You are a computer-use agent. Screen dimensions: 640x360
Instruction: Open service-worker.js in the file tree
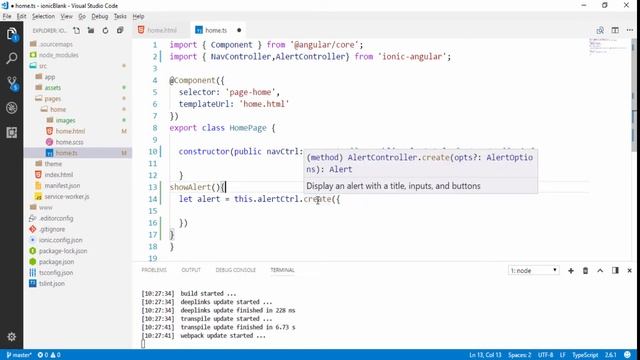pyautogui.click(x=78, y=196)
